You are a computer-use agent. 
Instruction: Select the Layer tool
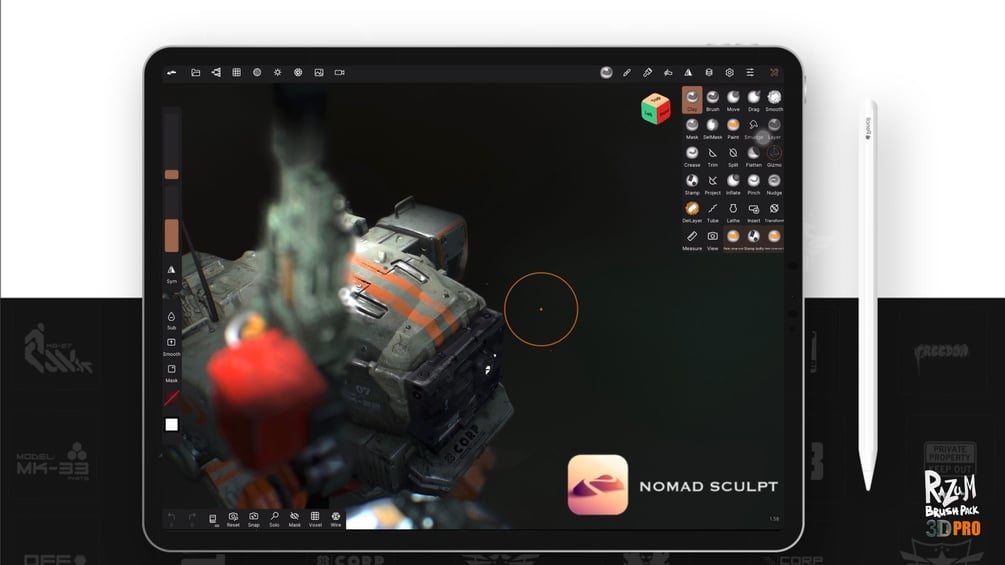point(774,127)
